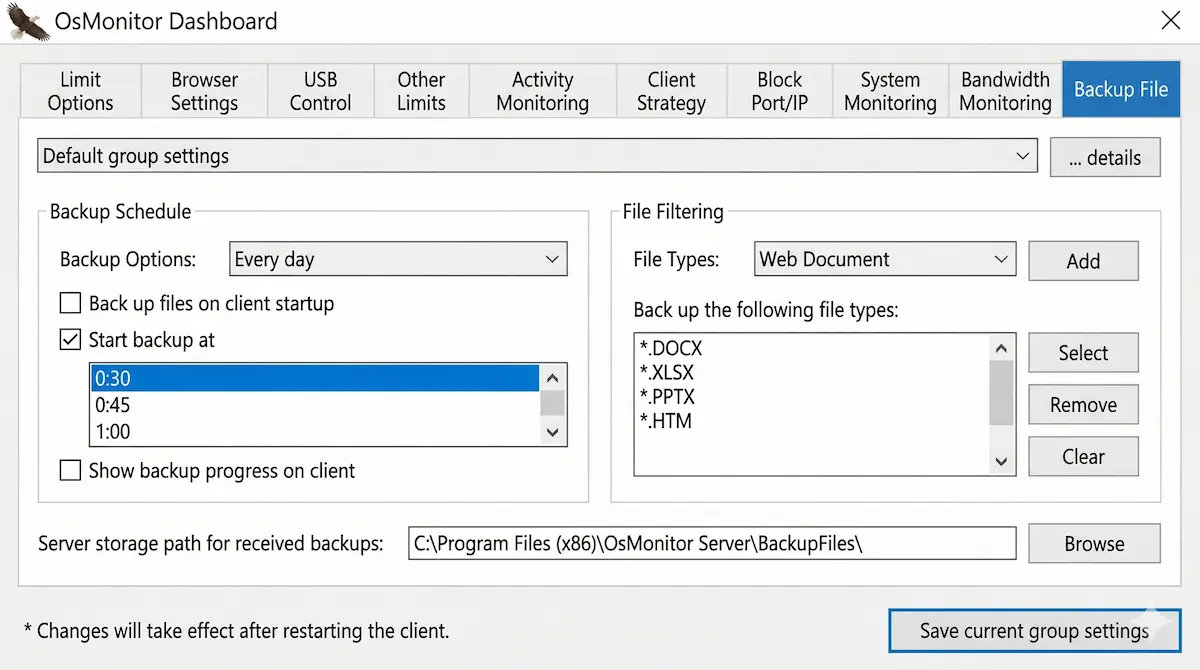Enable backing up files on client startup
Screen dimensions: 1200x670
(x=70, y=303)
